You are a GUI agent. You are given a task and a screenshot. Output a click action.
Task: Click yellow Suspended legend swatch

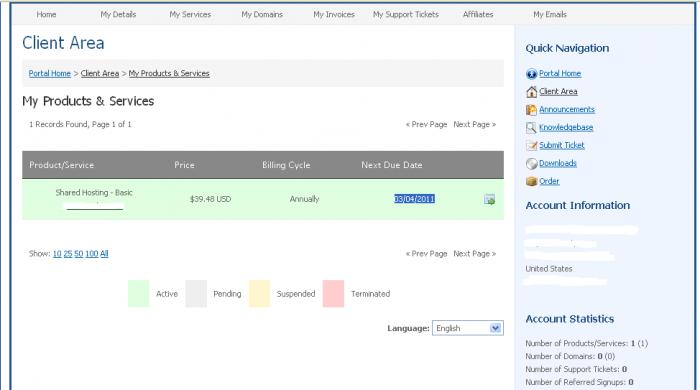point(259,294)
